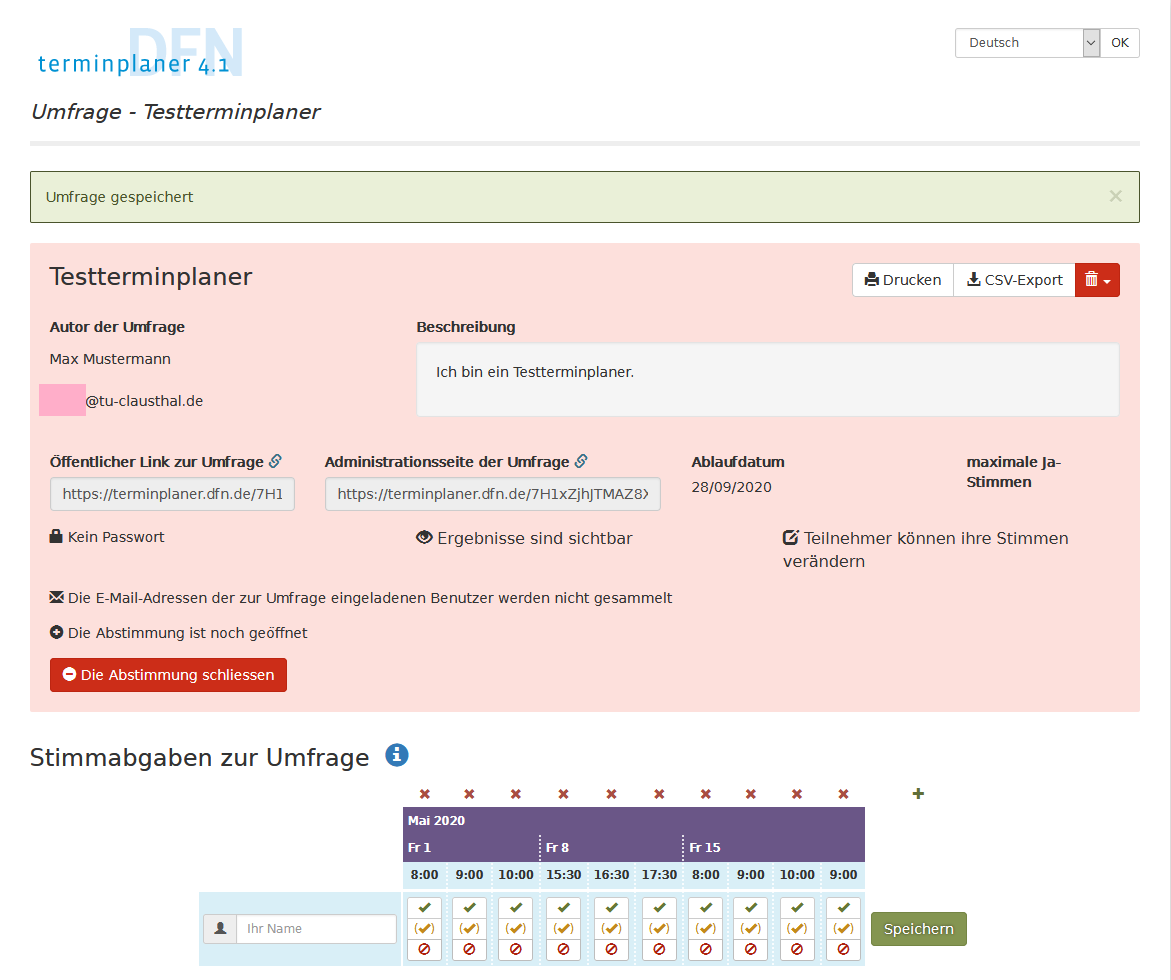Click the Ihr Name input field

tap(316, 929)
